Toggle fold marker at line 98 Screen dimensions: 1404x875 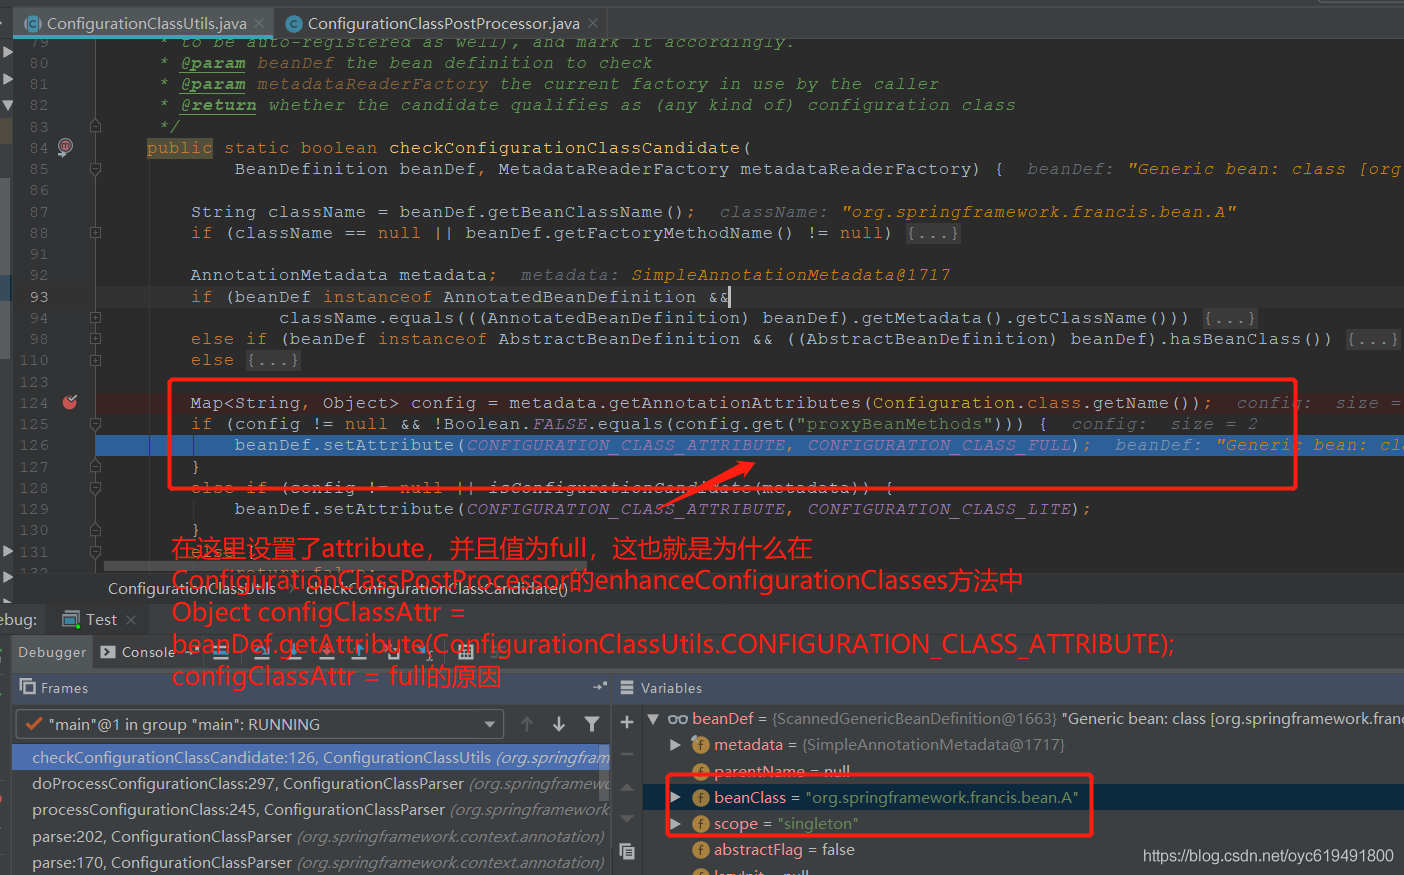pyautogui.click(x=95, y=339)
